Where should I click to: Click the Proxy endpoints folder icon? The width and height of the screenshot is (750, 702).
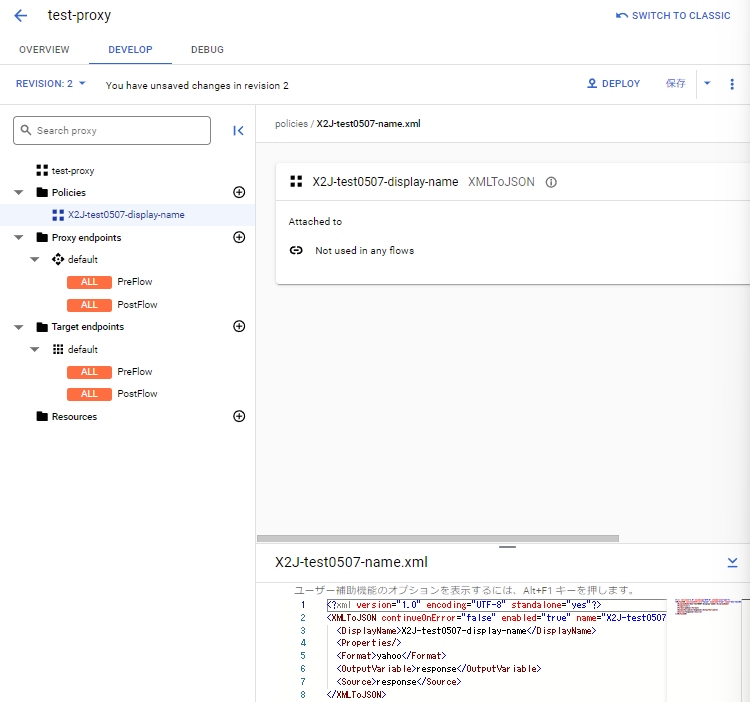42,237
